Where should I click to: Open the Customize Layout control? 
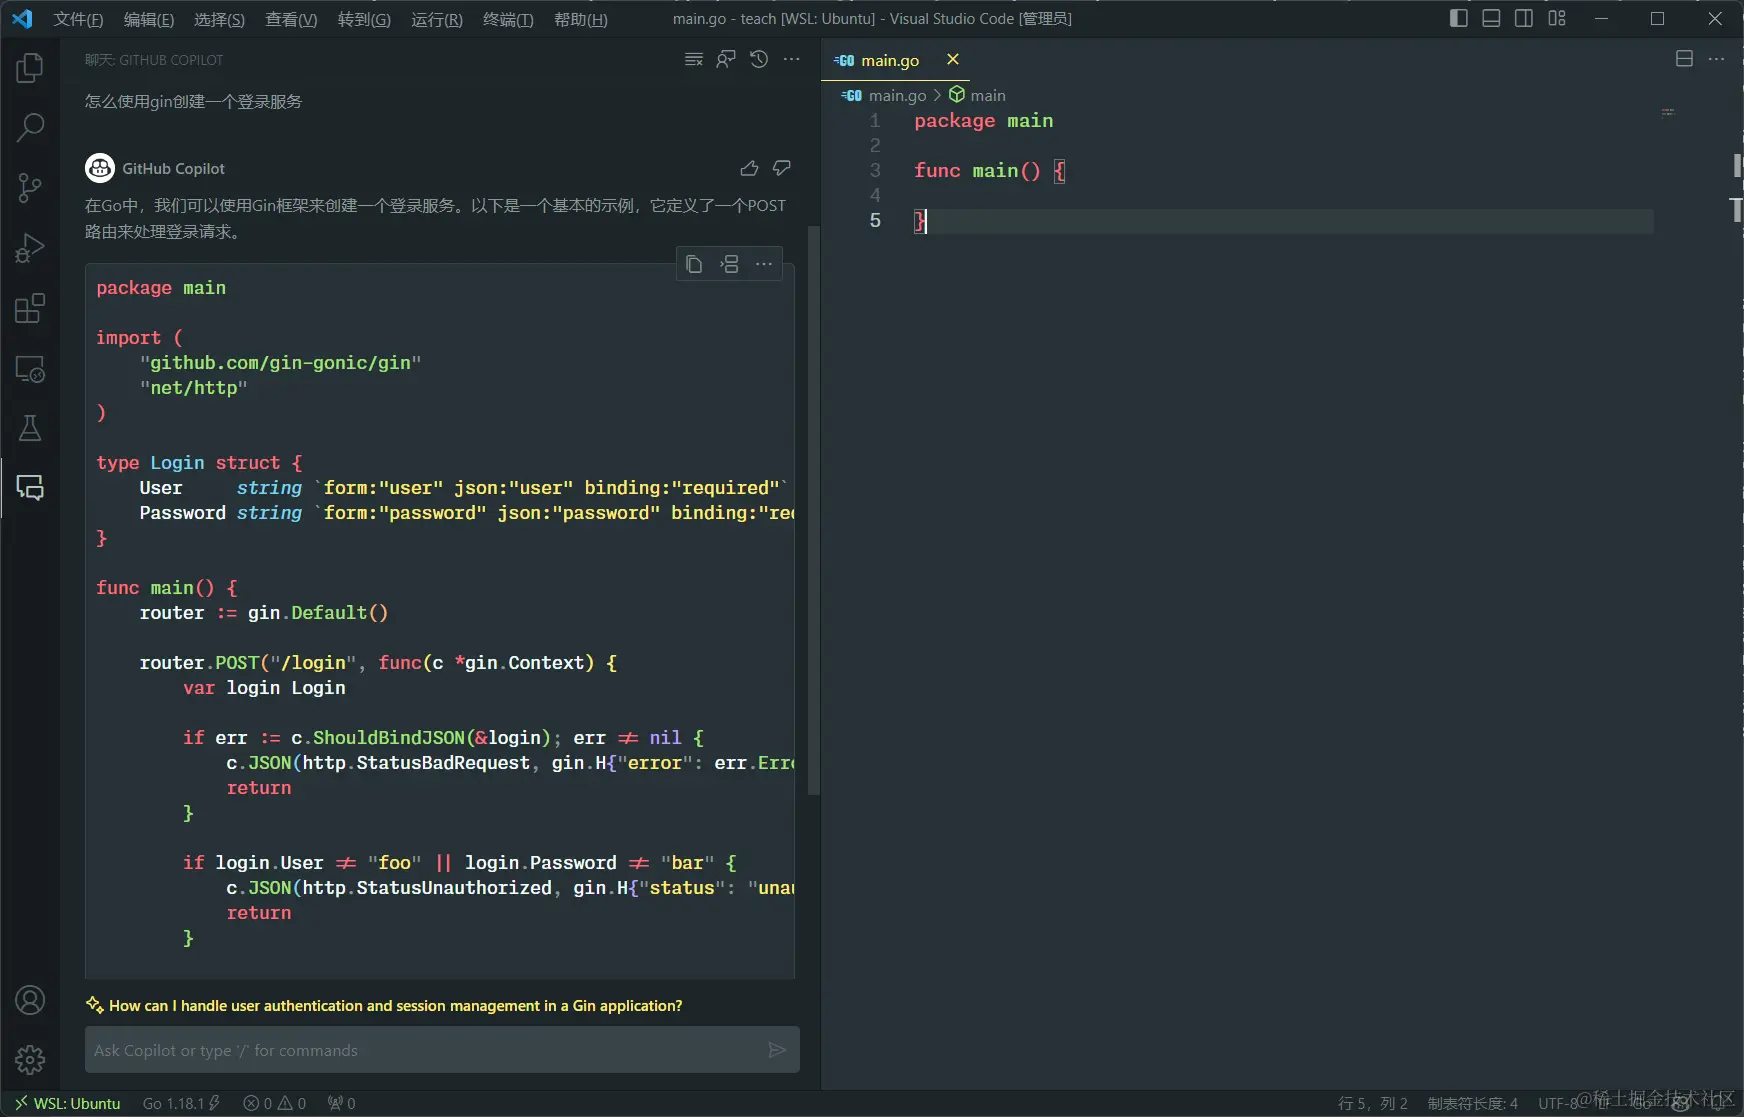click(x=1557, y=18)
